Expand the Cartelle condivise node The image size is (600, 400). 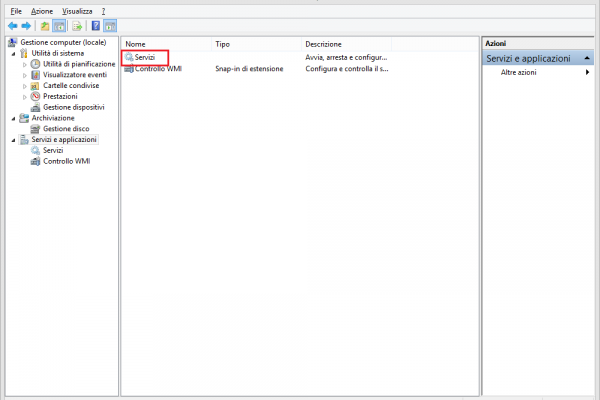pyautogui.click(x=25, y=86)
